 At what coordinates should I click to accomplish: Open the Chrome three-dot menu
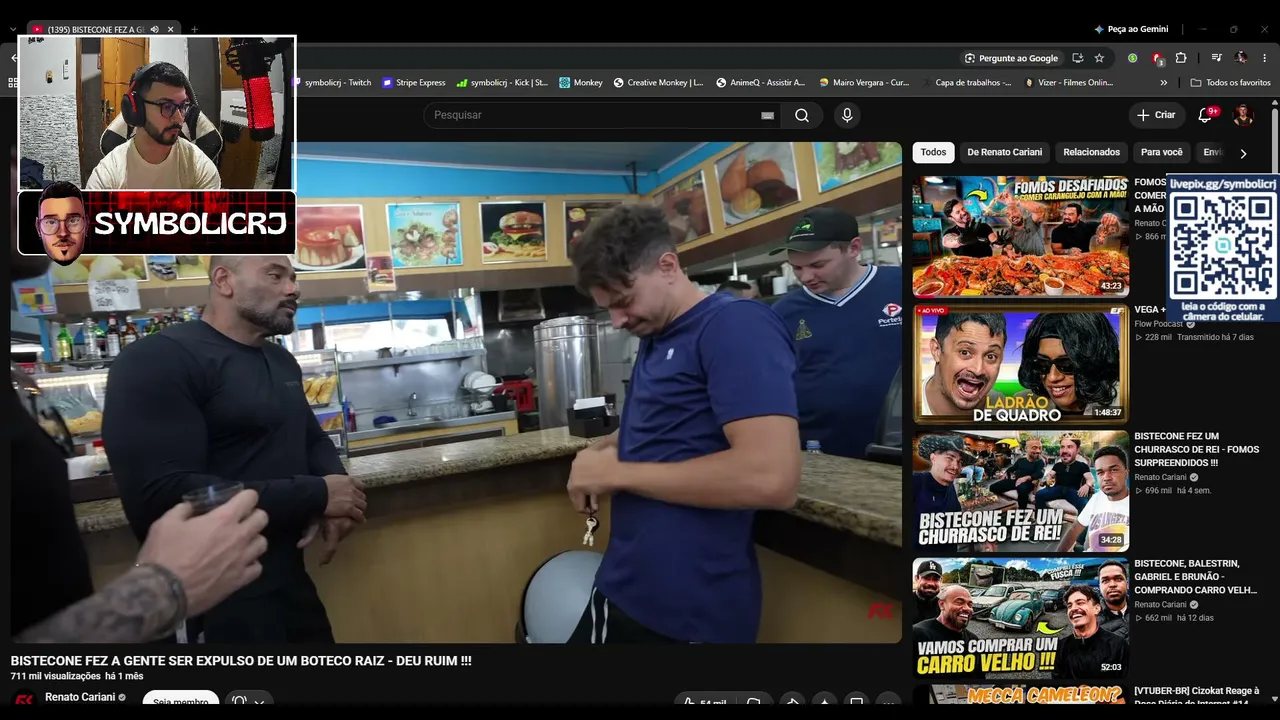[x=1265, y=58]
